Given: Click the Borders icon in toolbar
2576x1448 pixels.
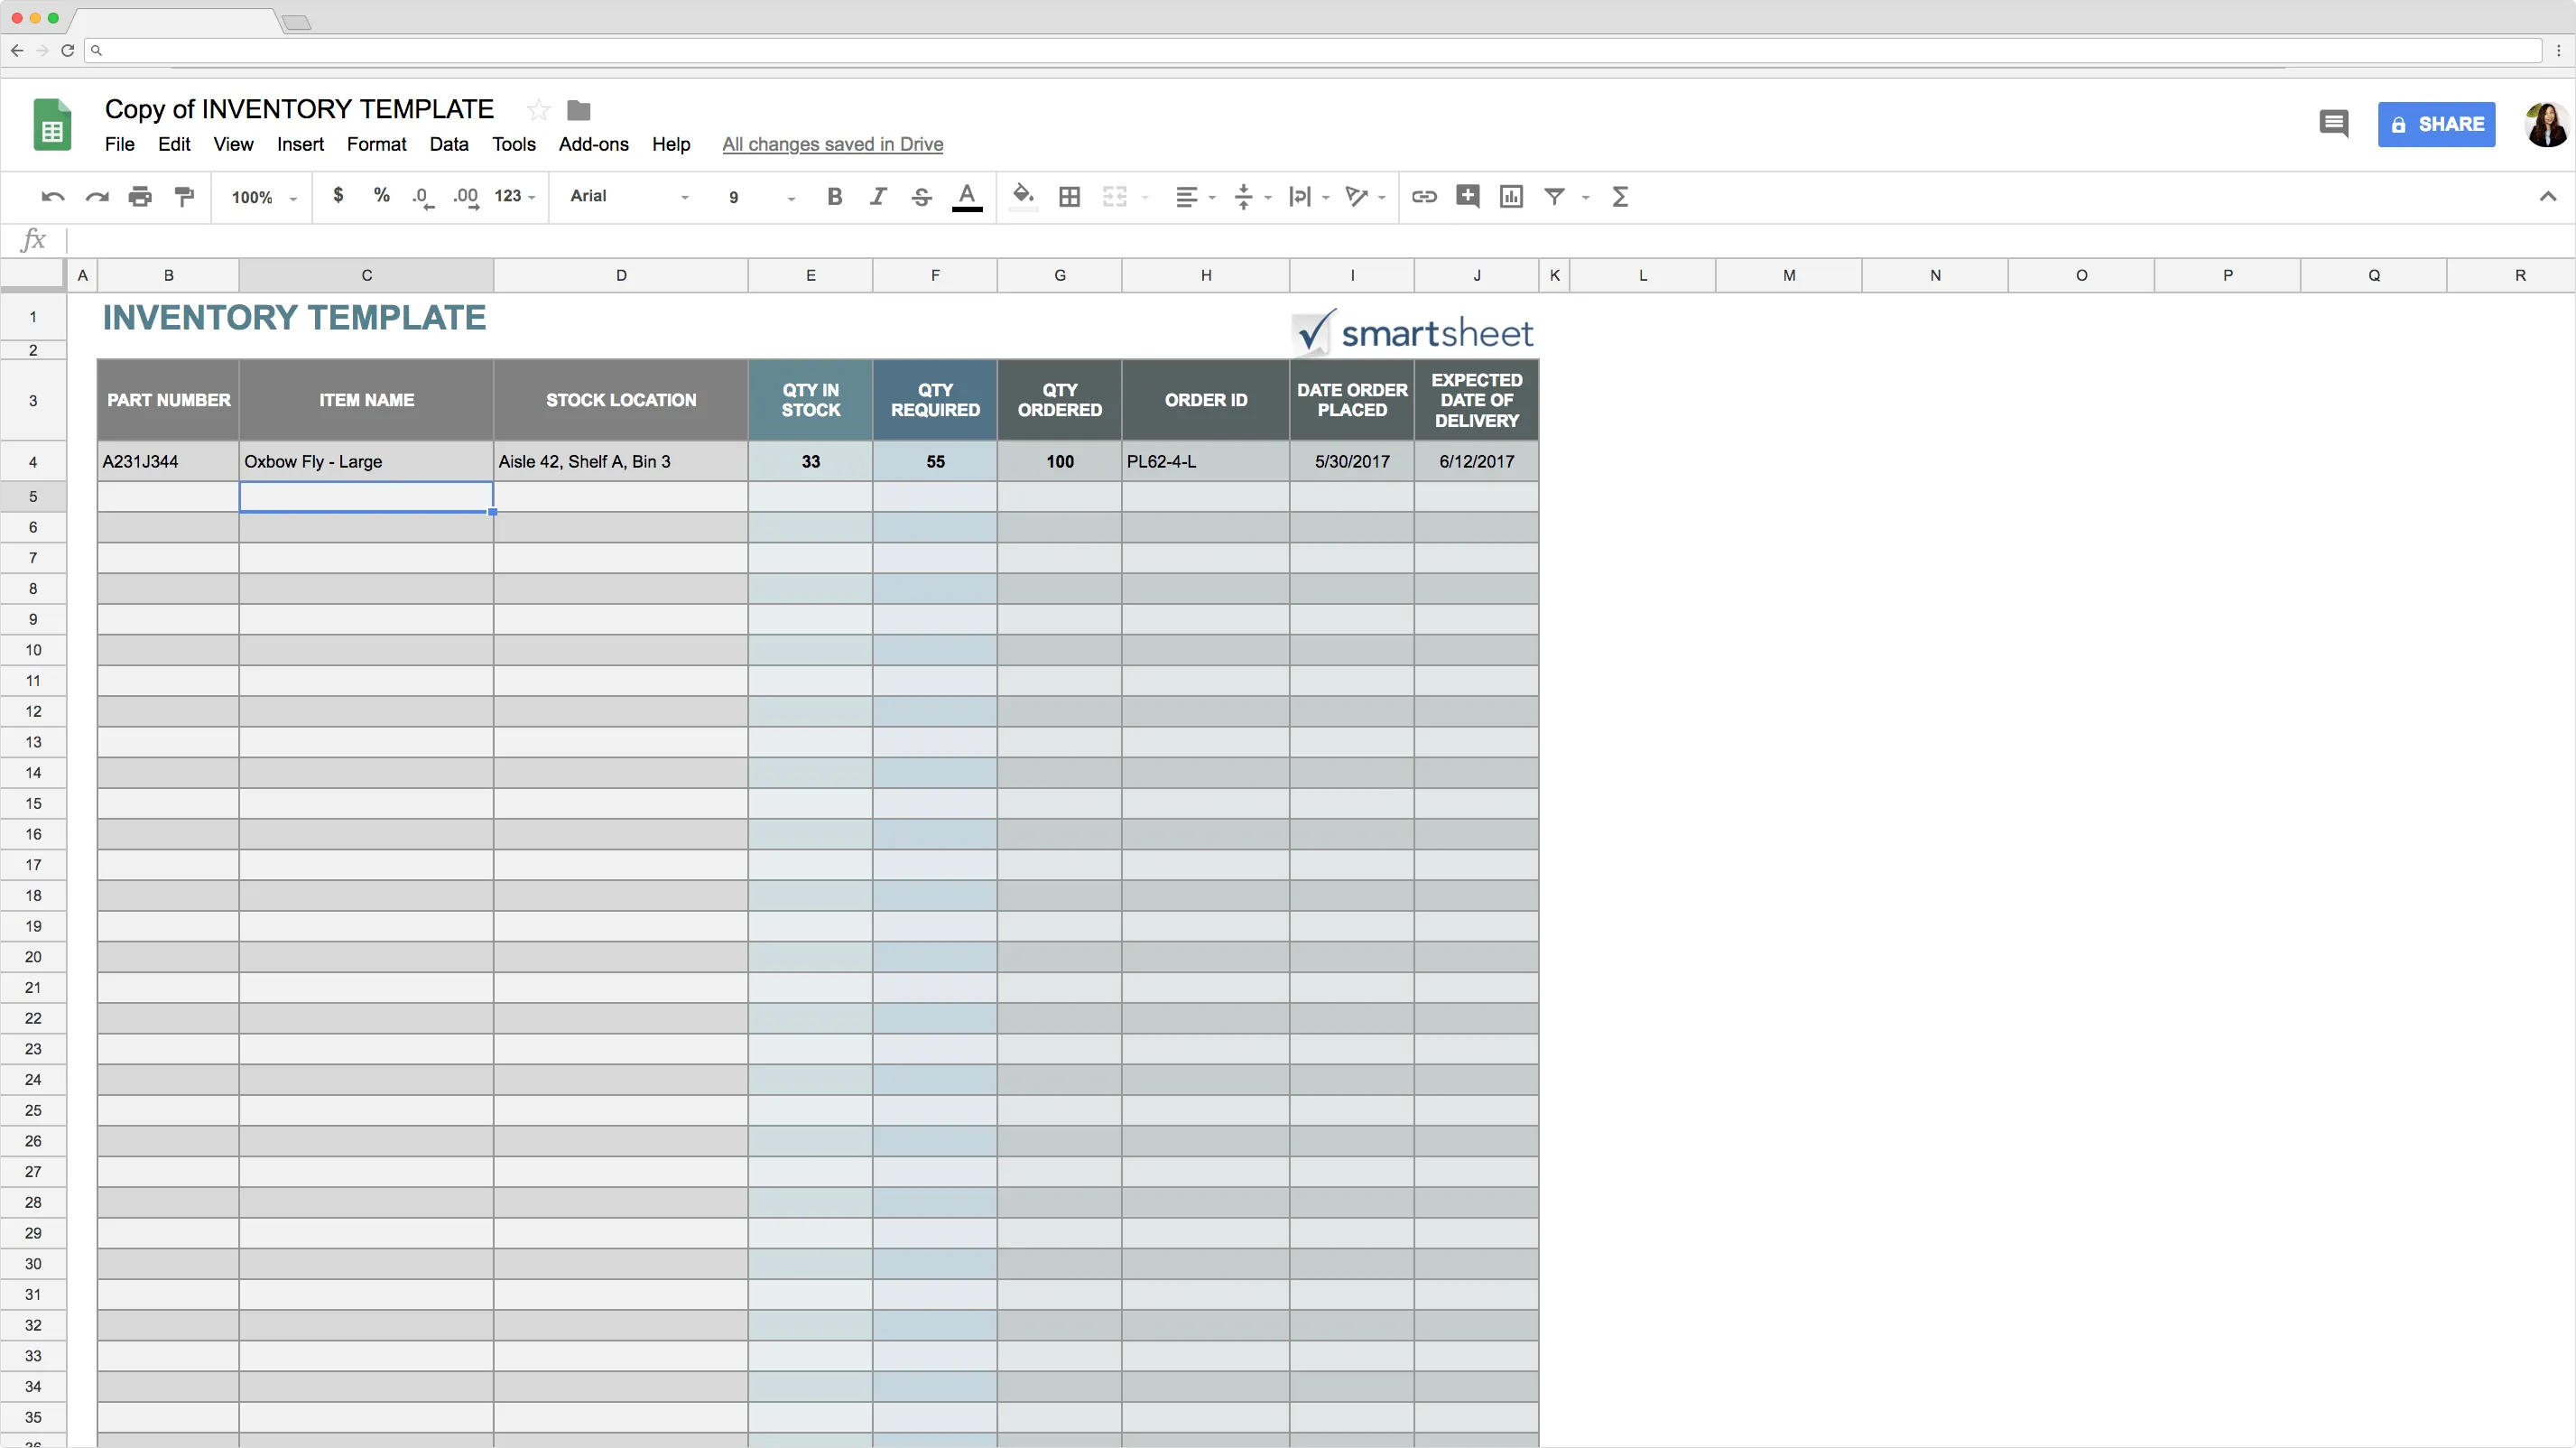Looking at the screenshot, I should [1069, 195].
